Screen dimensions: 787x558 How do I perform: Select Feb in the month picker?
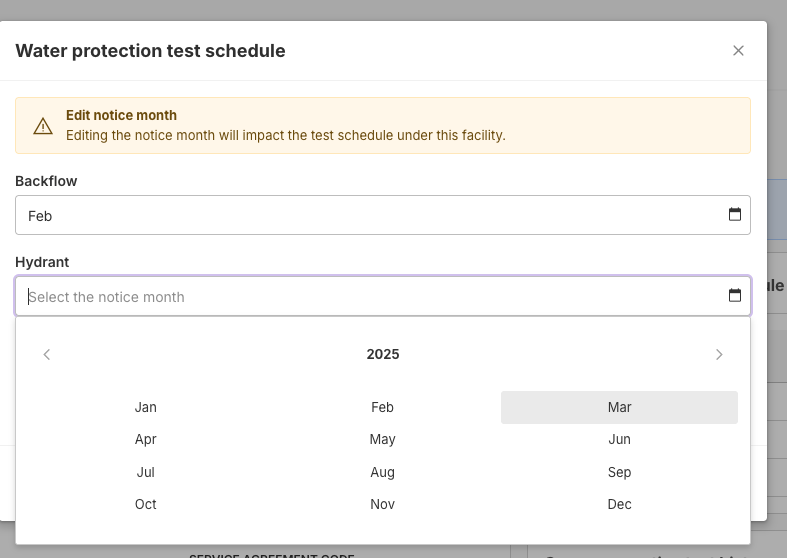coord(382,407)
